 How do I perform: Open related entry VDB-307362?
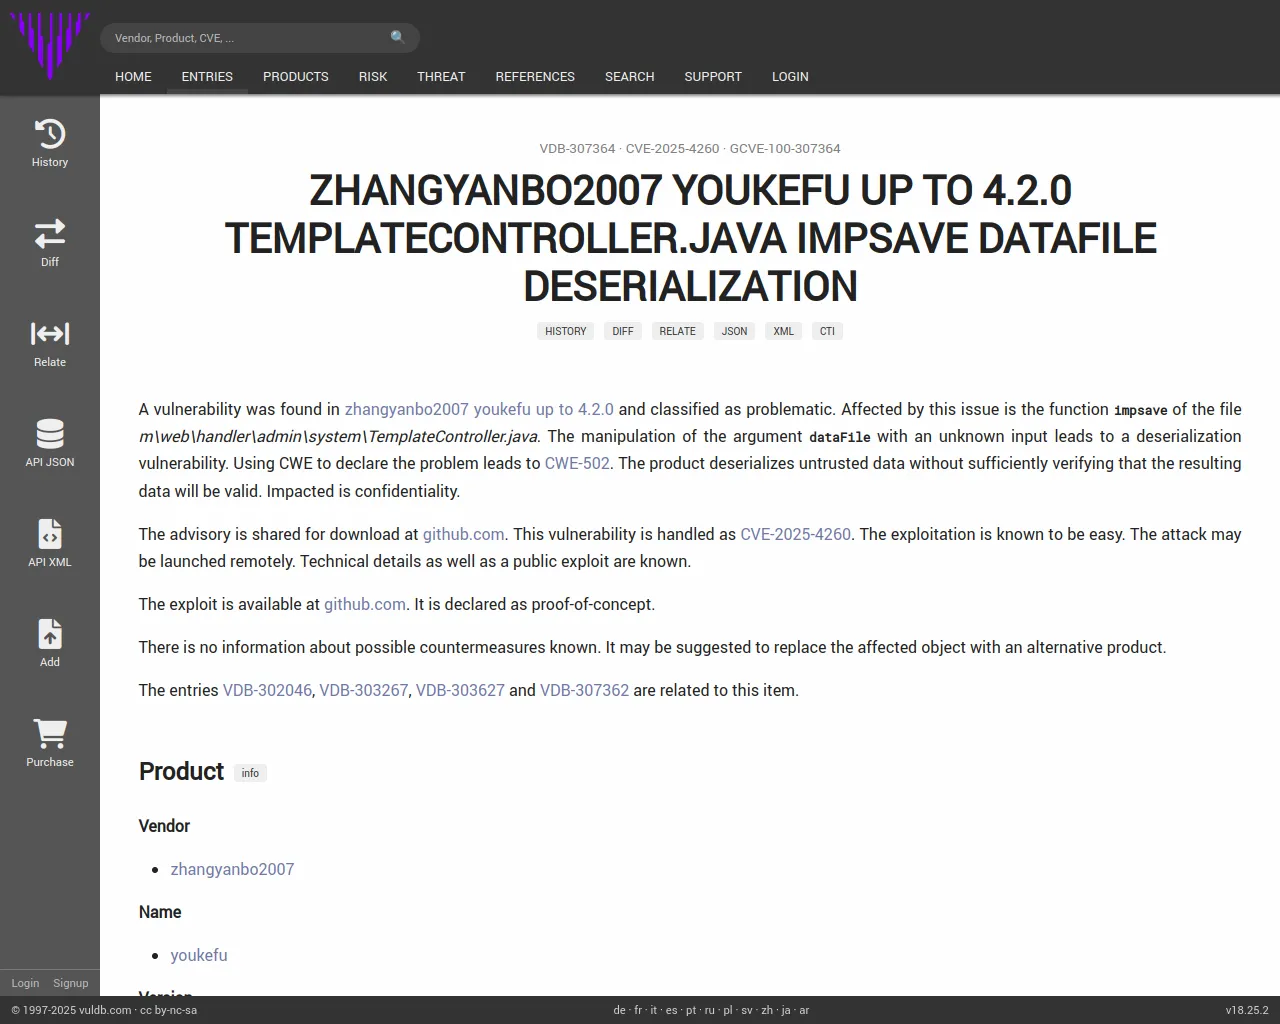pyautogui.click(x=584, y=690)
